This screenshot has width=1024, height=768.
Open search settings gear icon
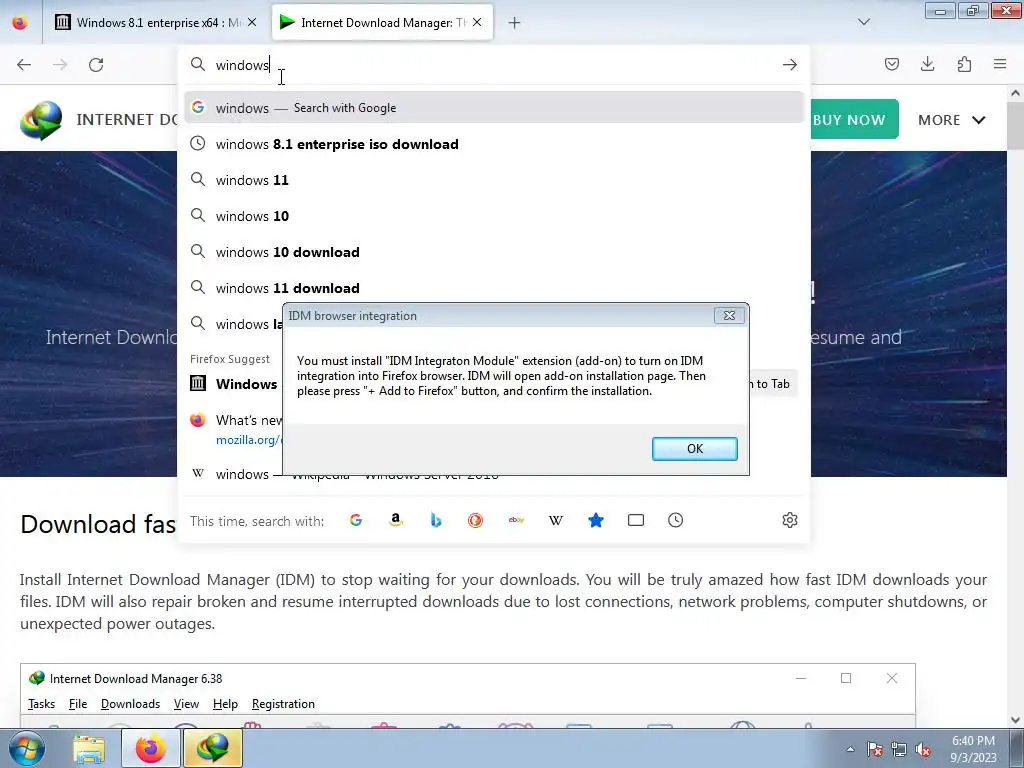point(790,520)
